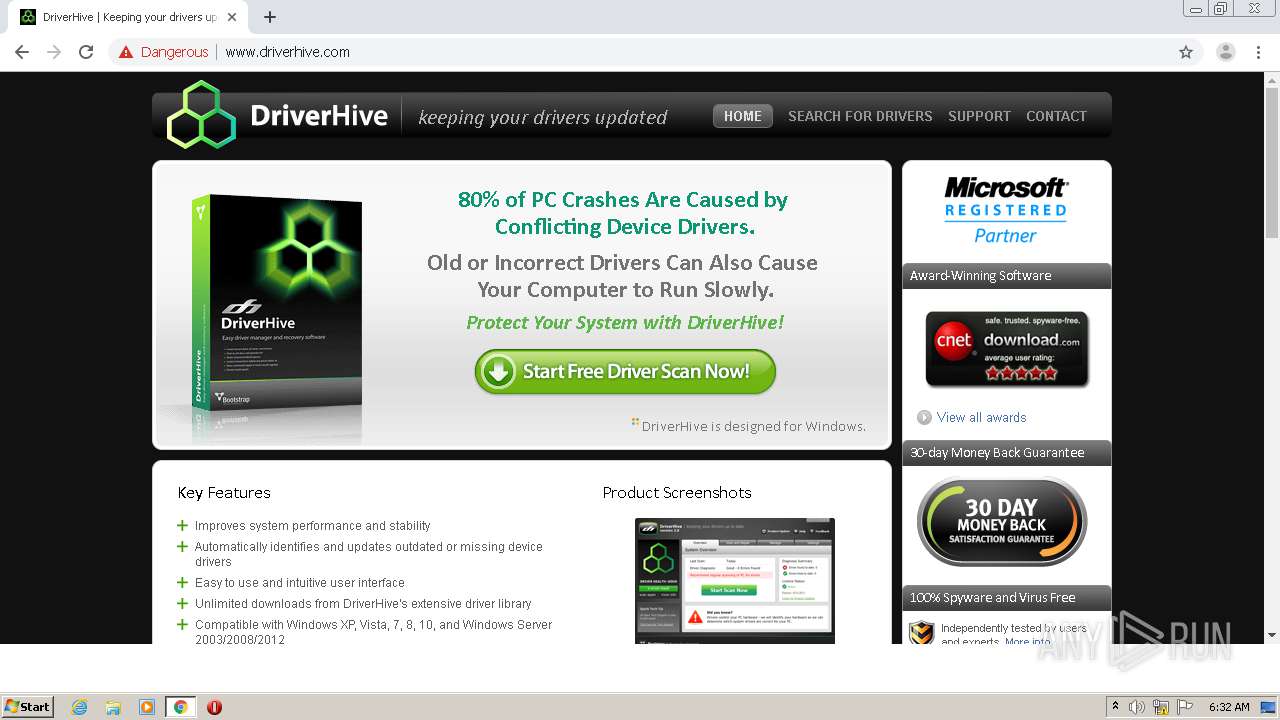Open the Windows Start menu
Screen dimensions: 1280x720
(x=27, y=707)
